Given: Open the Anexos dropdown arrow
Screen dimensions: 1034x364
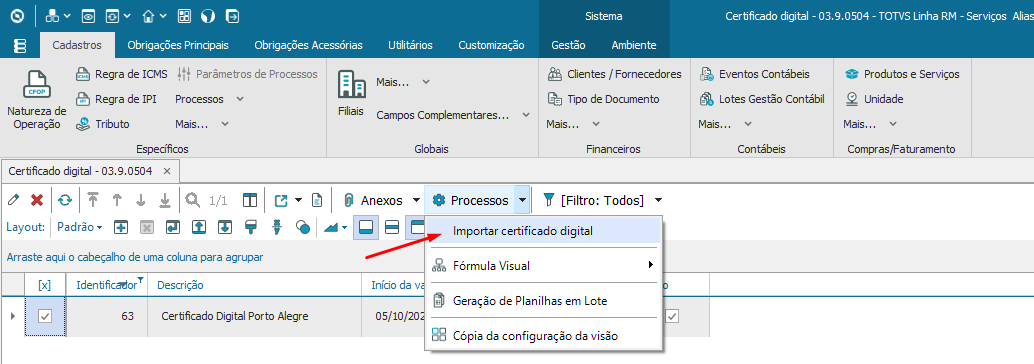Looking at the screenshot, I should [x=416, y=200].
